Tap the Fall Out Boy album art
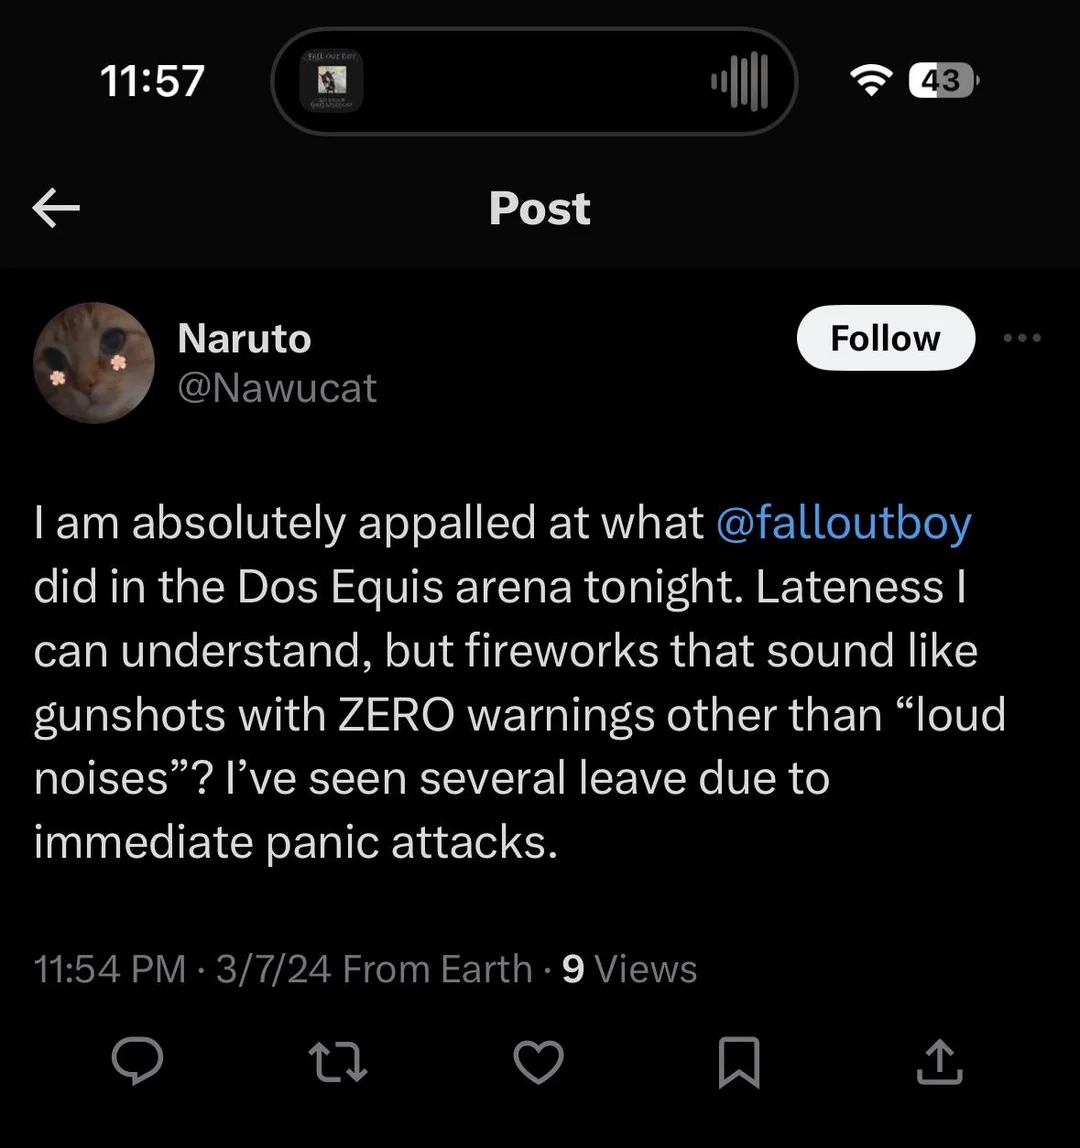Screen dimensions: 1080x1148 332,81
